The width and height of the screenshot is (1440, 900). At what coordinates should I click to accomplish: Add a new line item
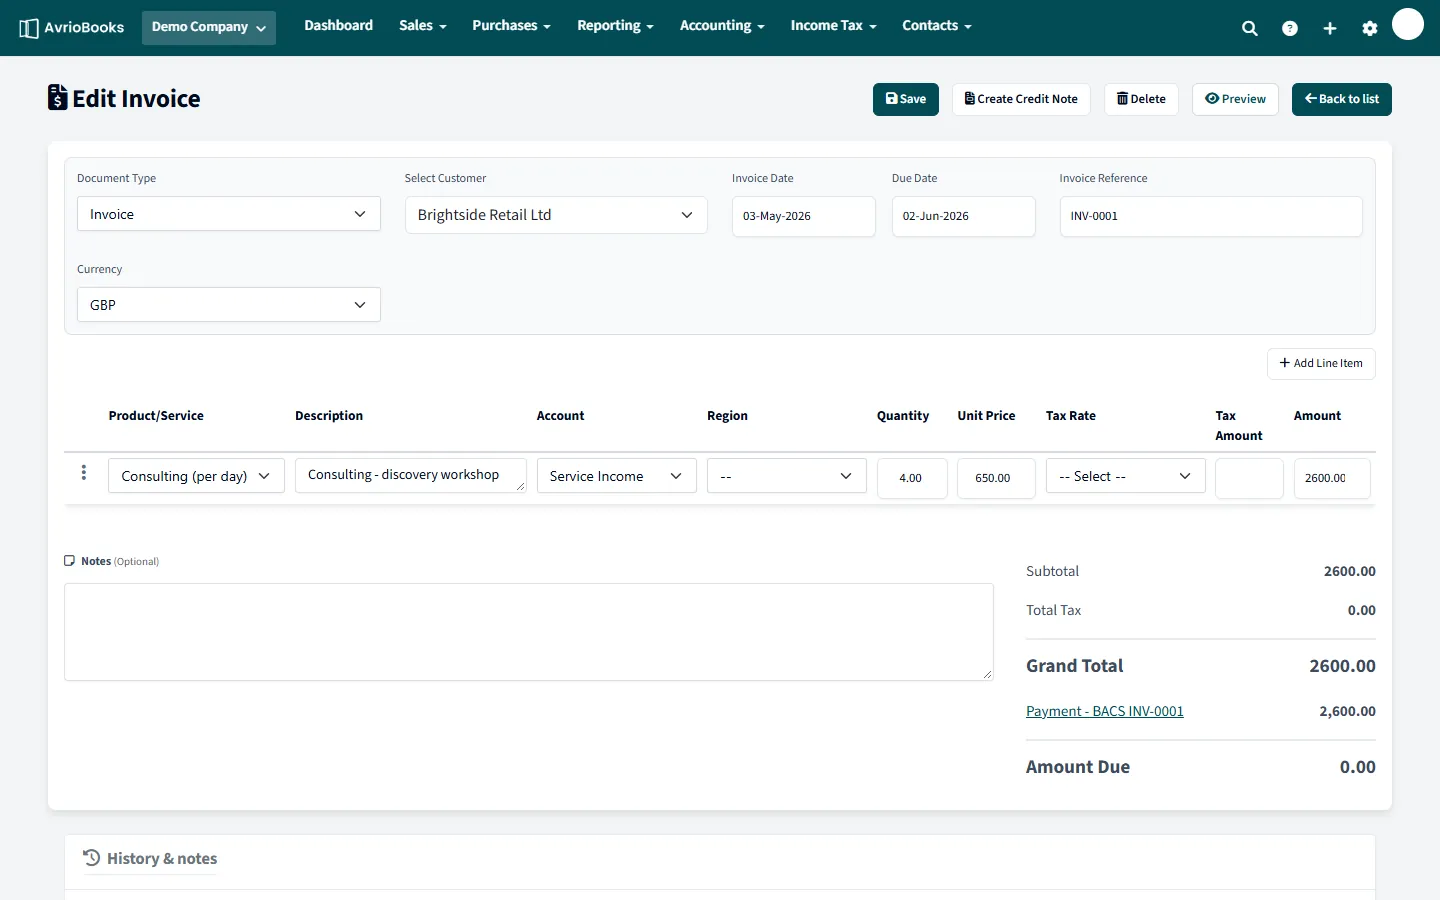(x=1321, y=363)
